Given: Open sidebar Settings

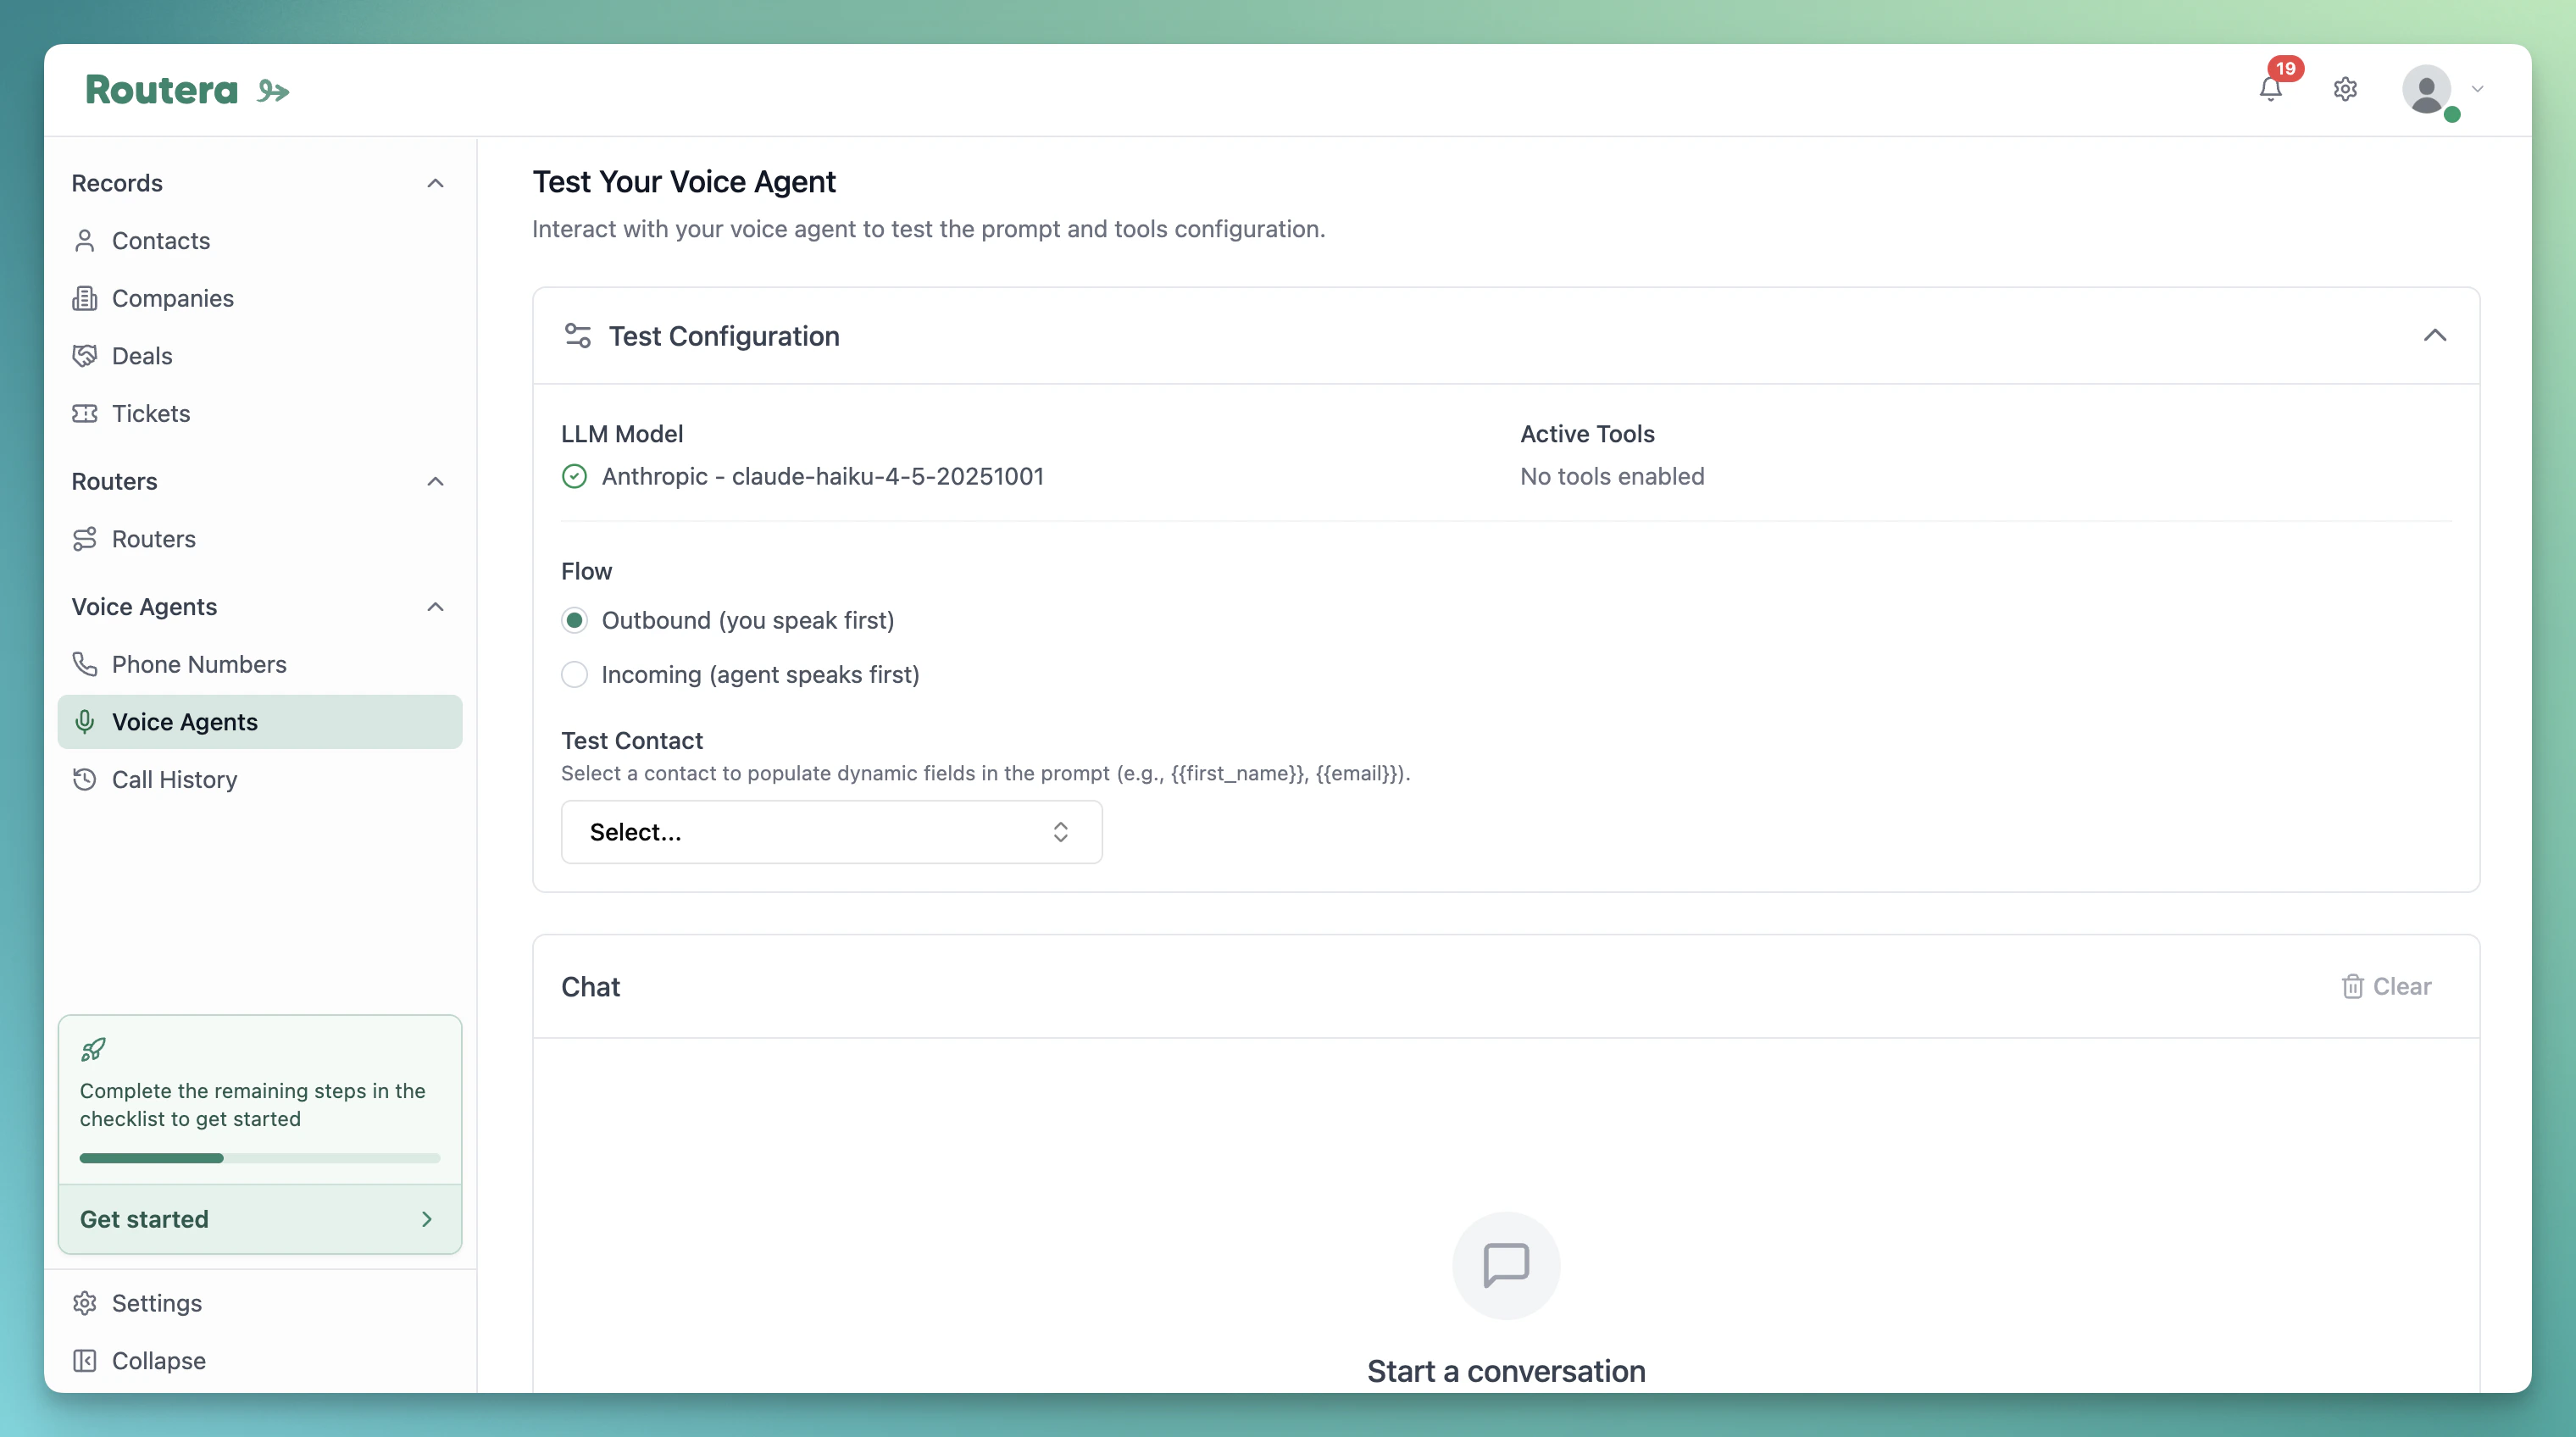Looking at the screenshot, I should (x=260, y=1303).
